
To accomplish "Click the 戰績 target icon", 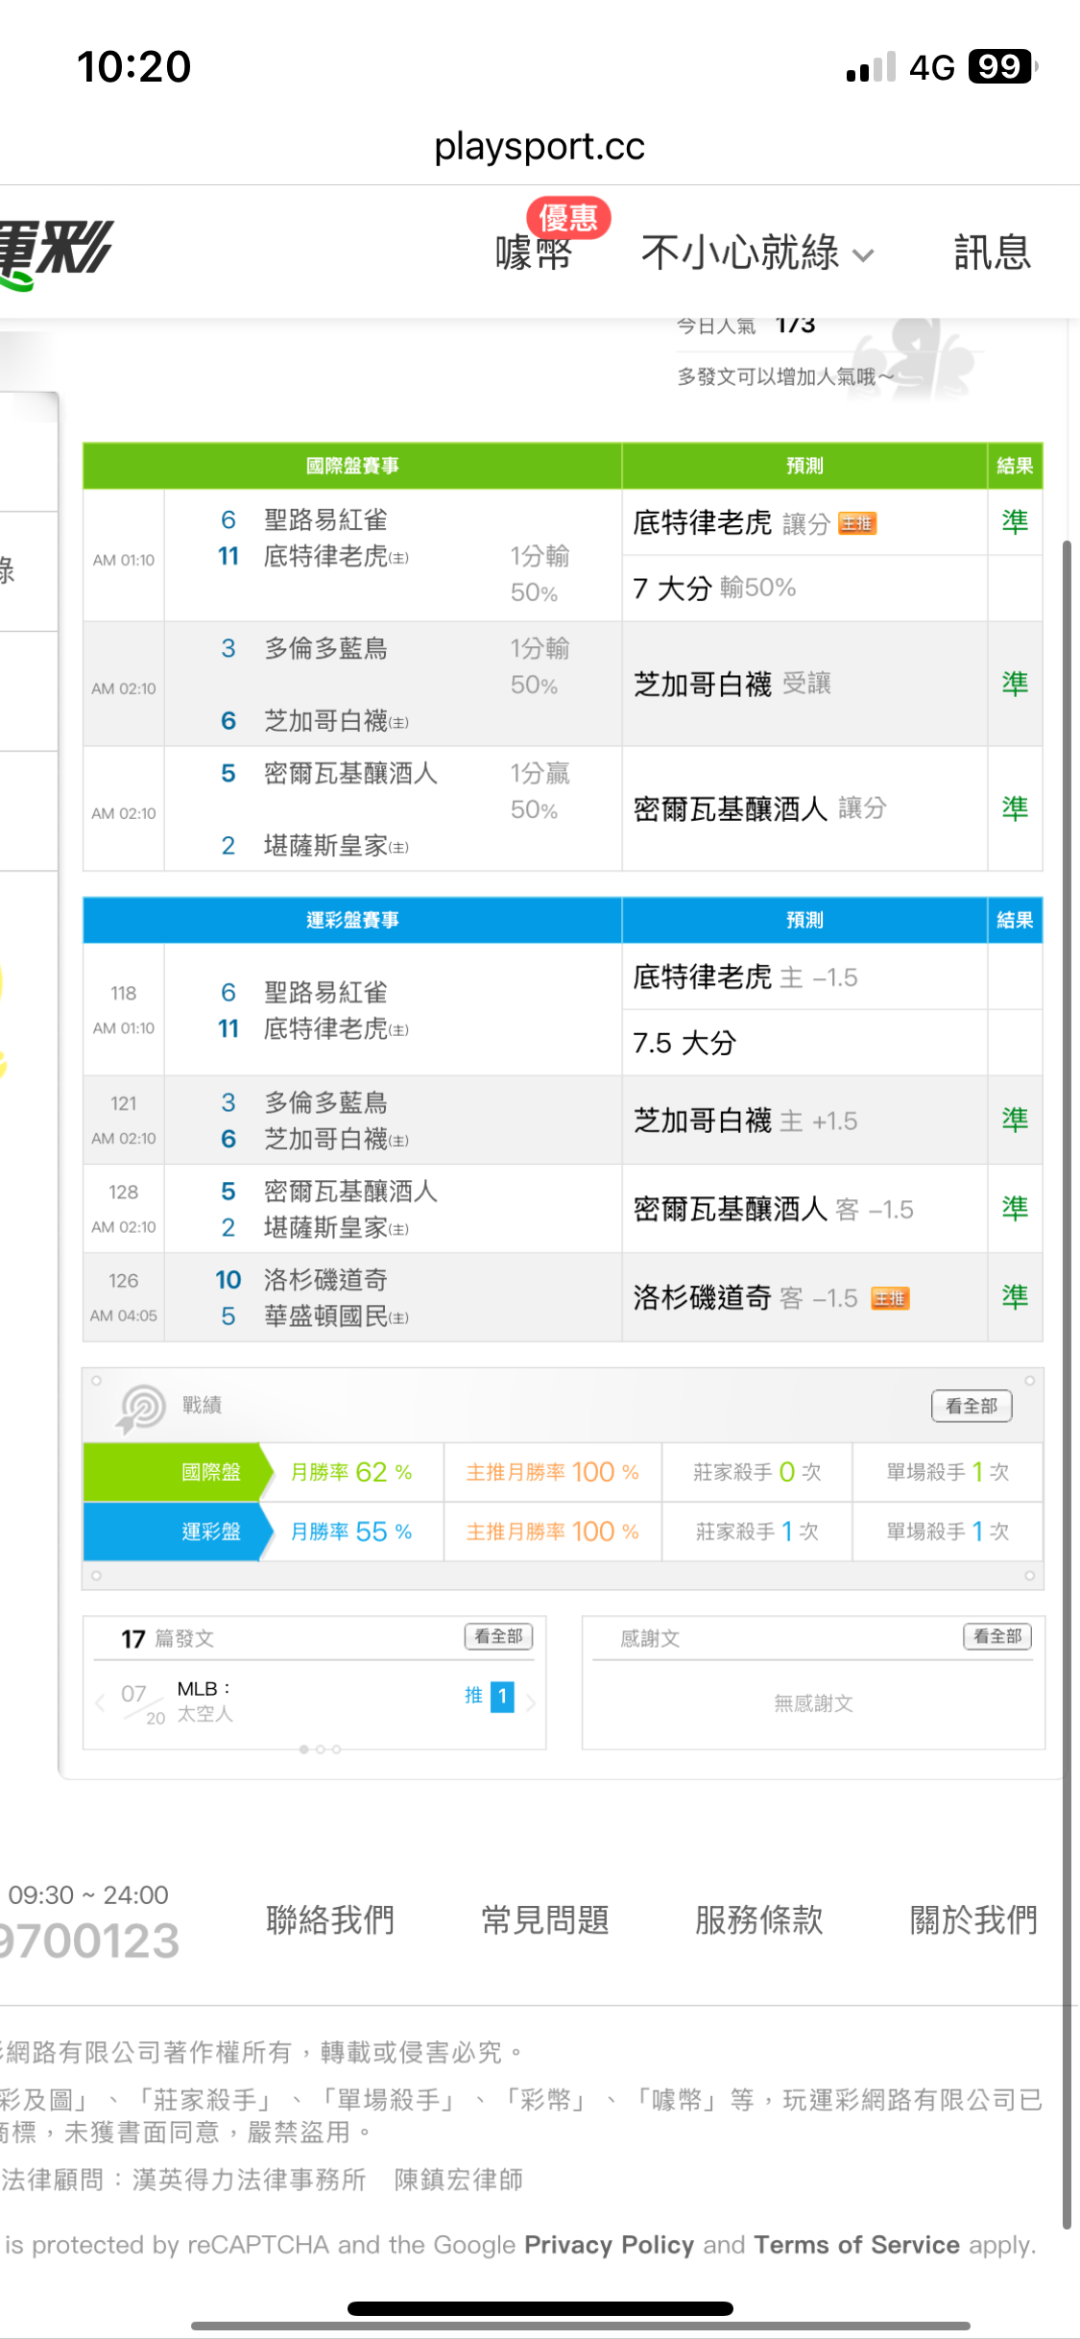I will point(141,1408).
